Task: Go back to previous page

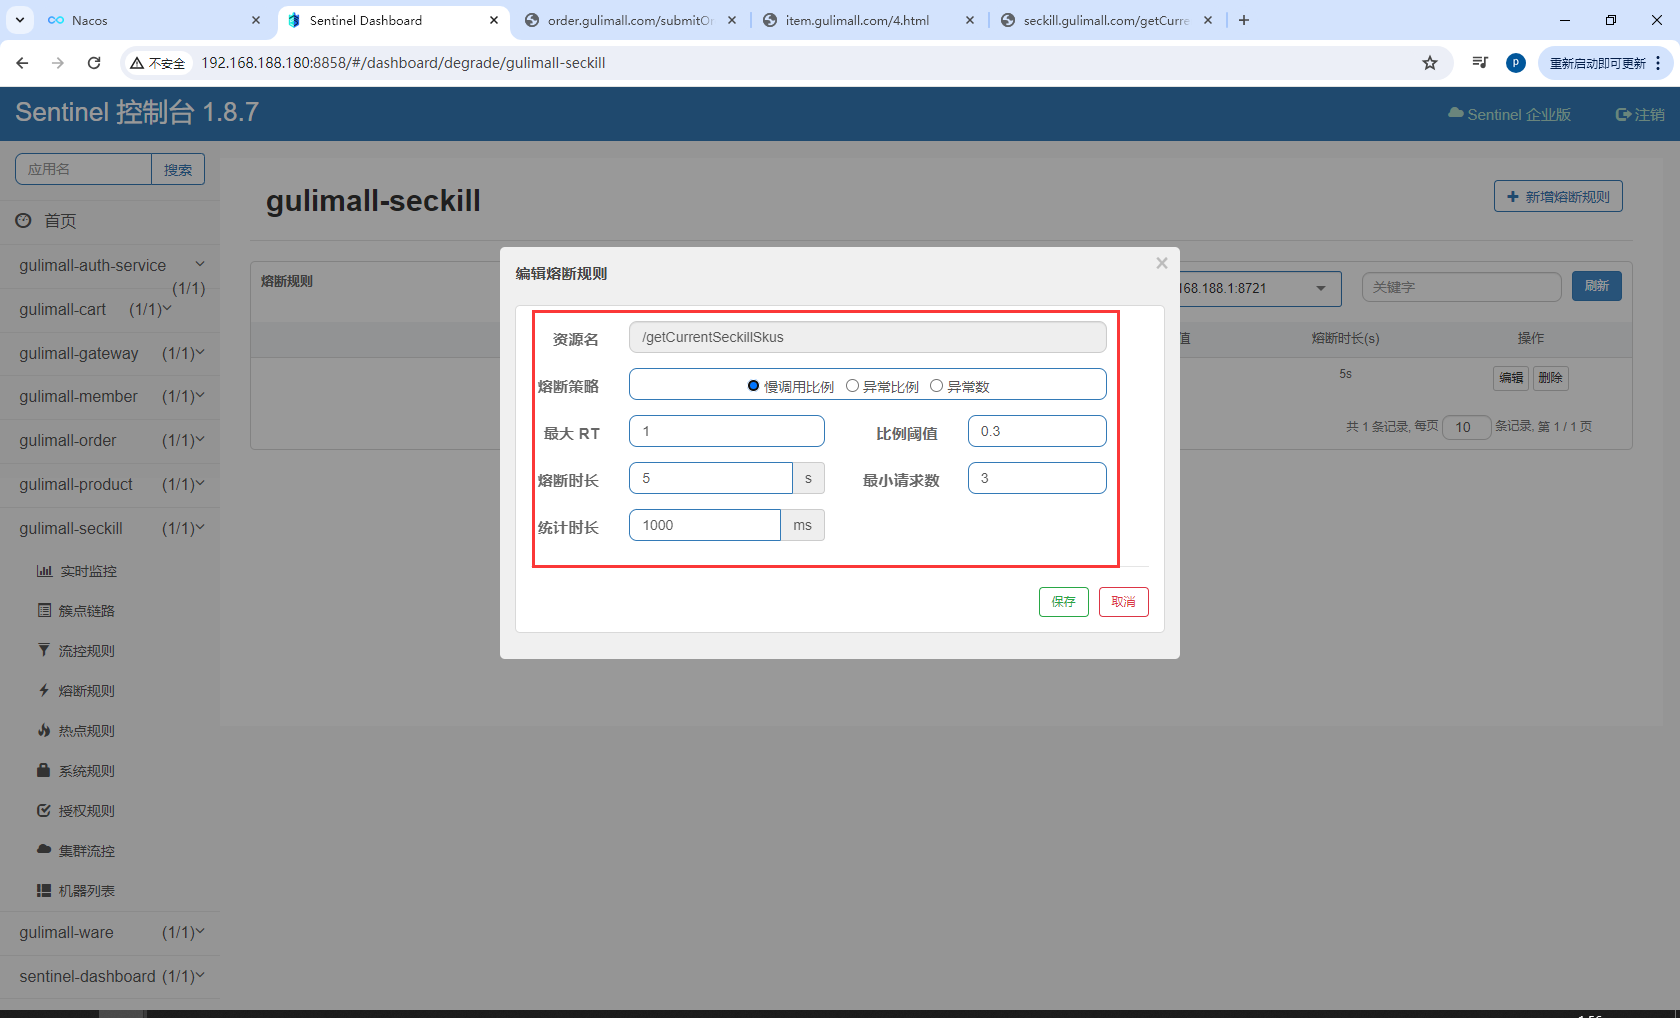Action: pos(22,63)
